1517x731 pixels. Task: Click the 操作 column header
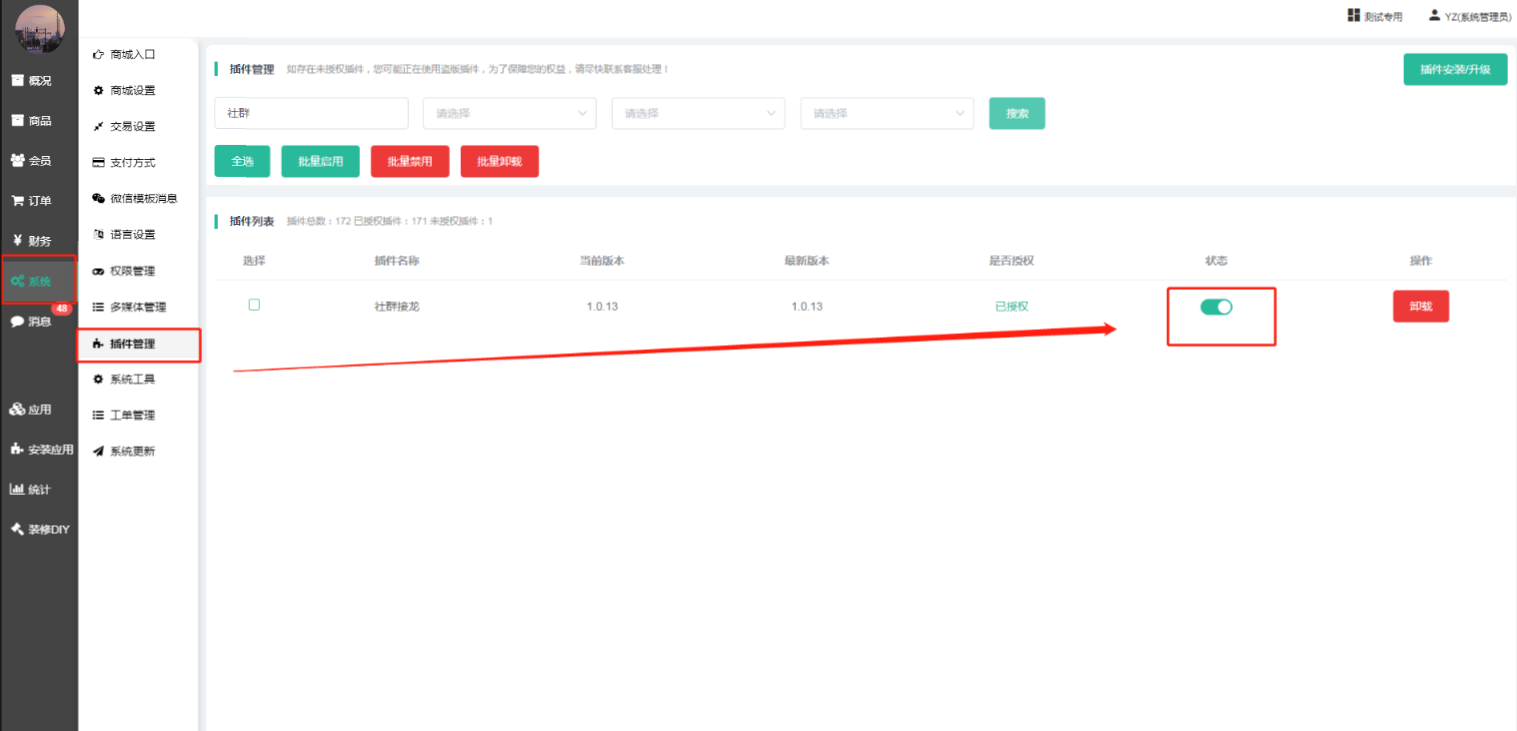tap(1421, 261)
